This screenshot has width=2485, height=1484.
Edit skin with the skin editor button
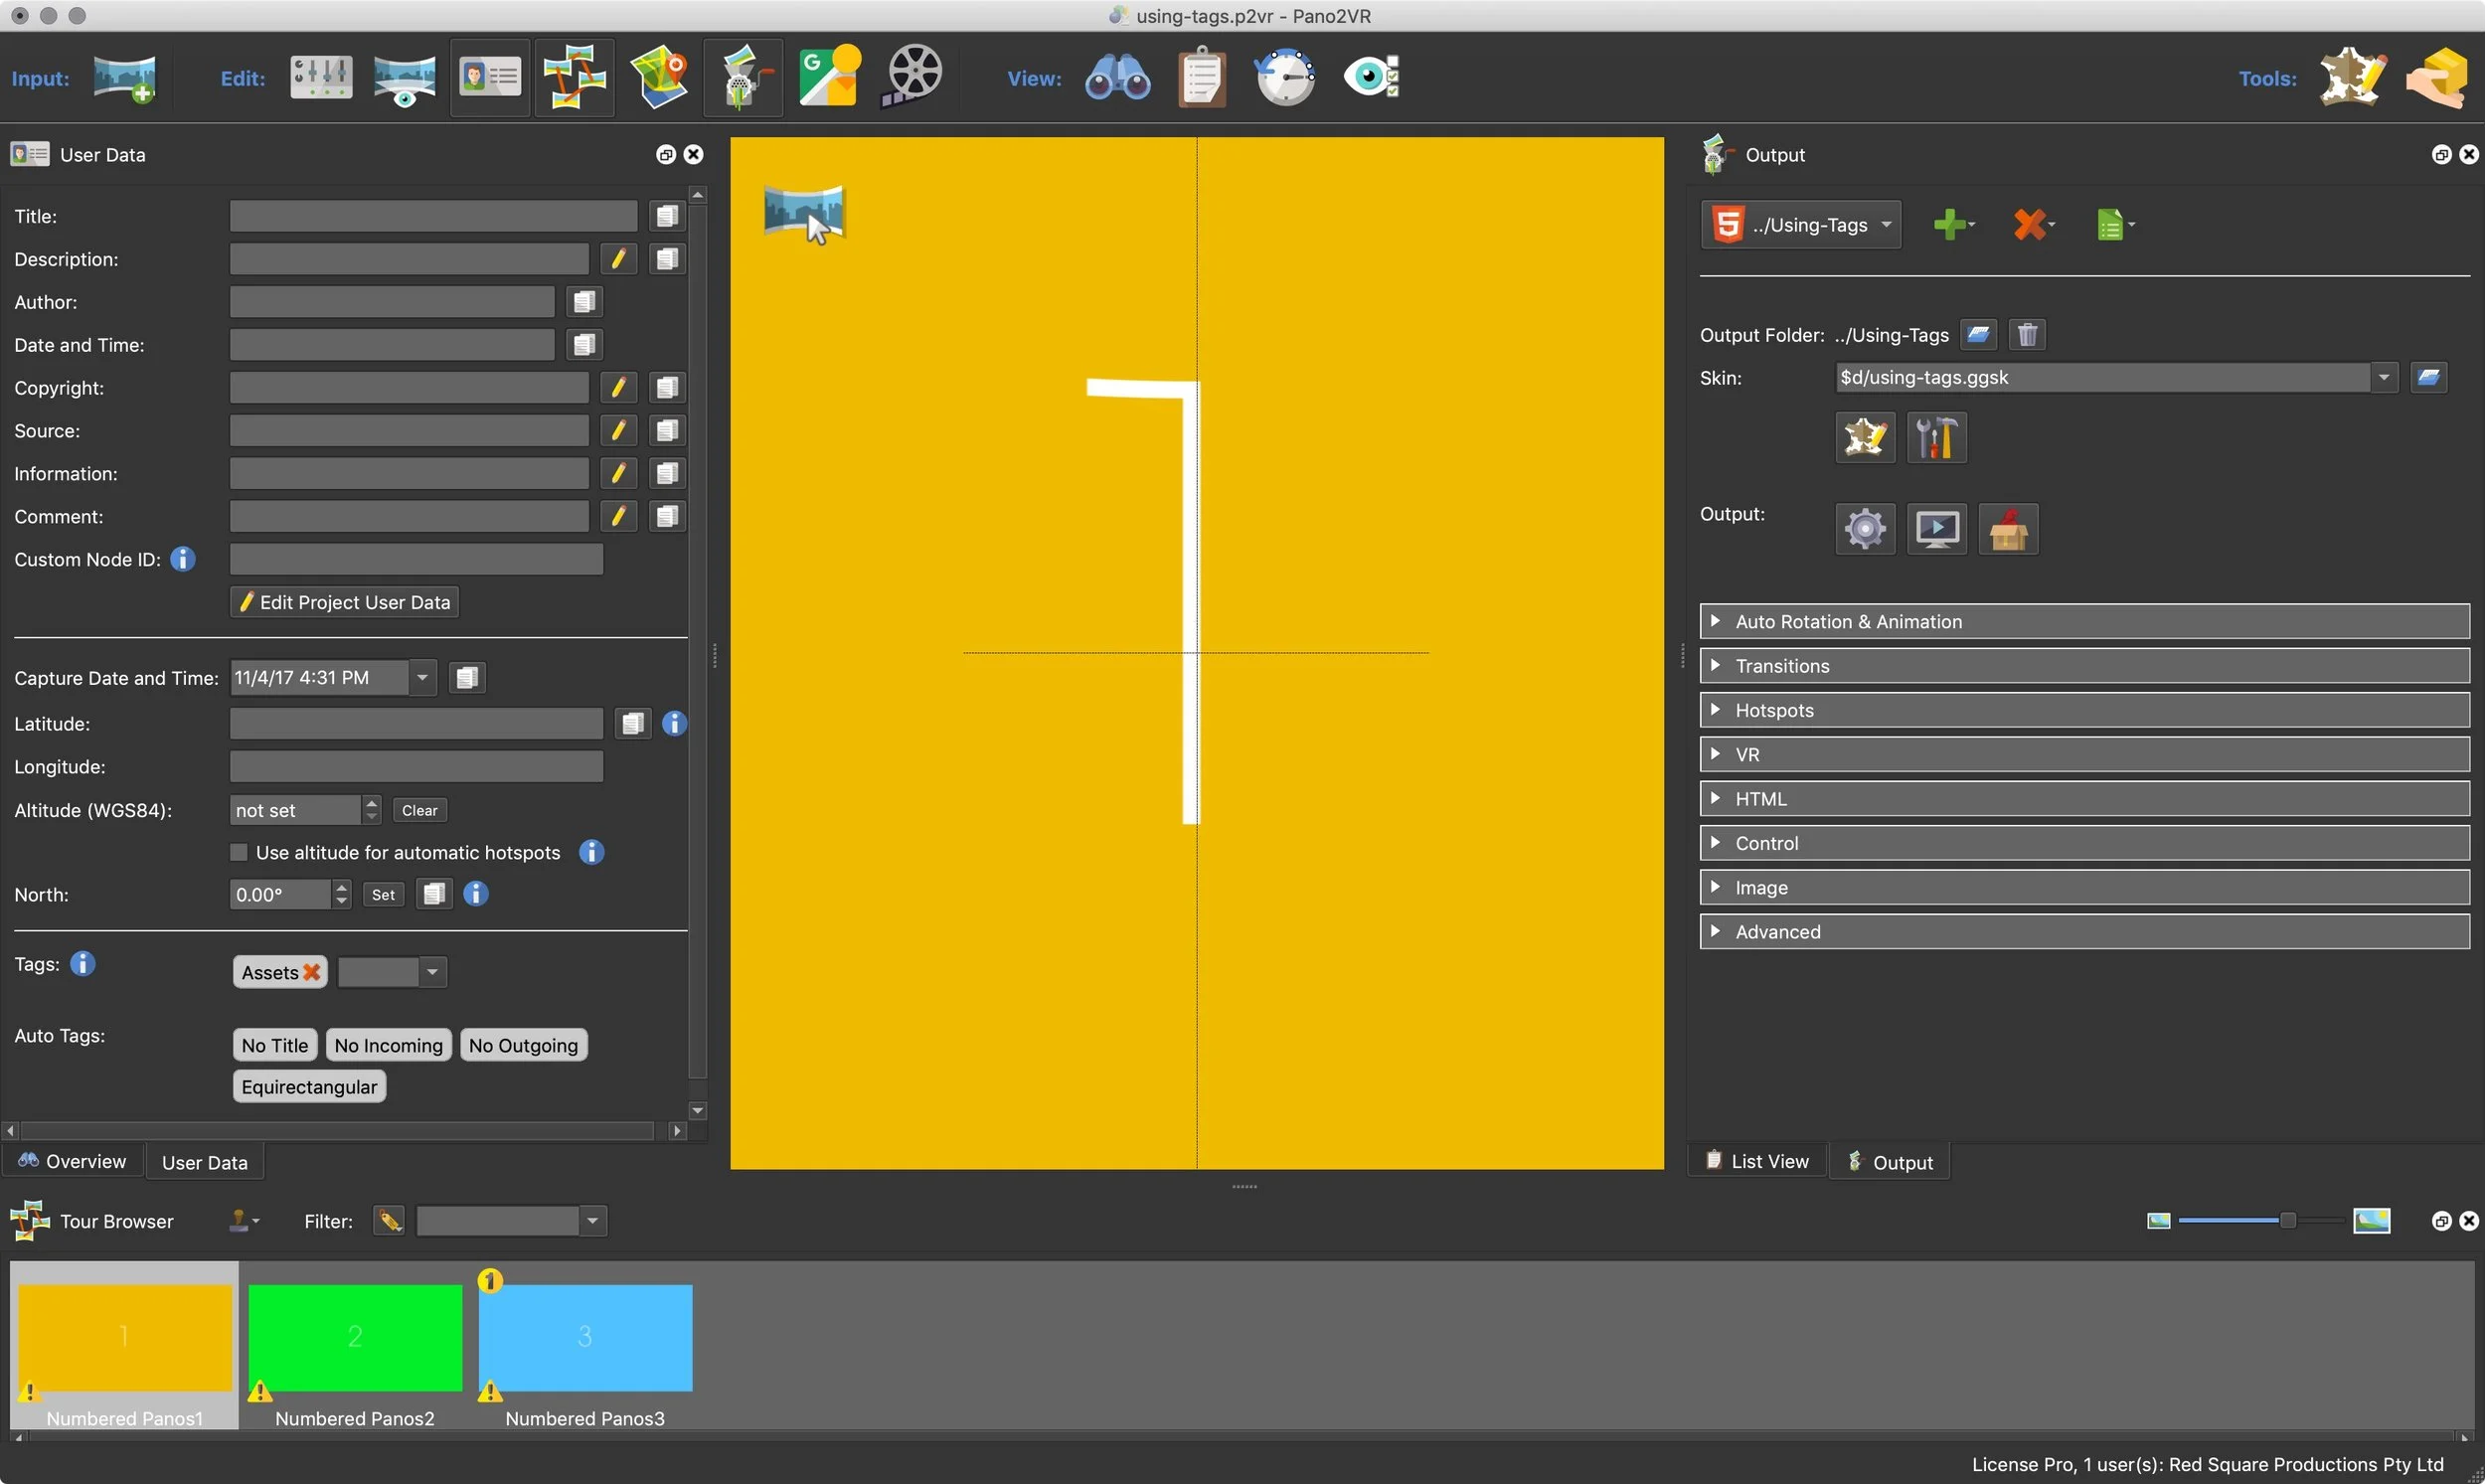point(1865,438)
